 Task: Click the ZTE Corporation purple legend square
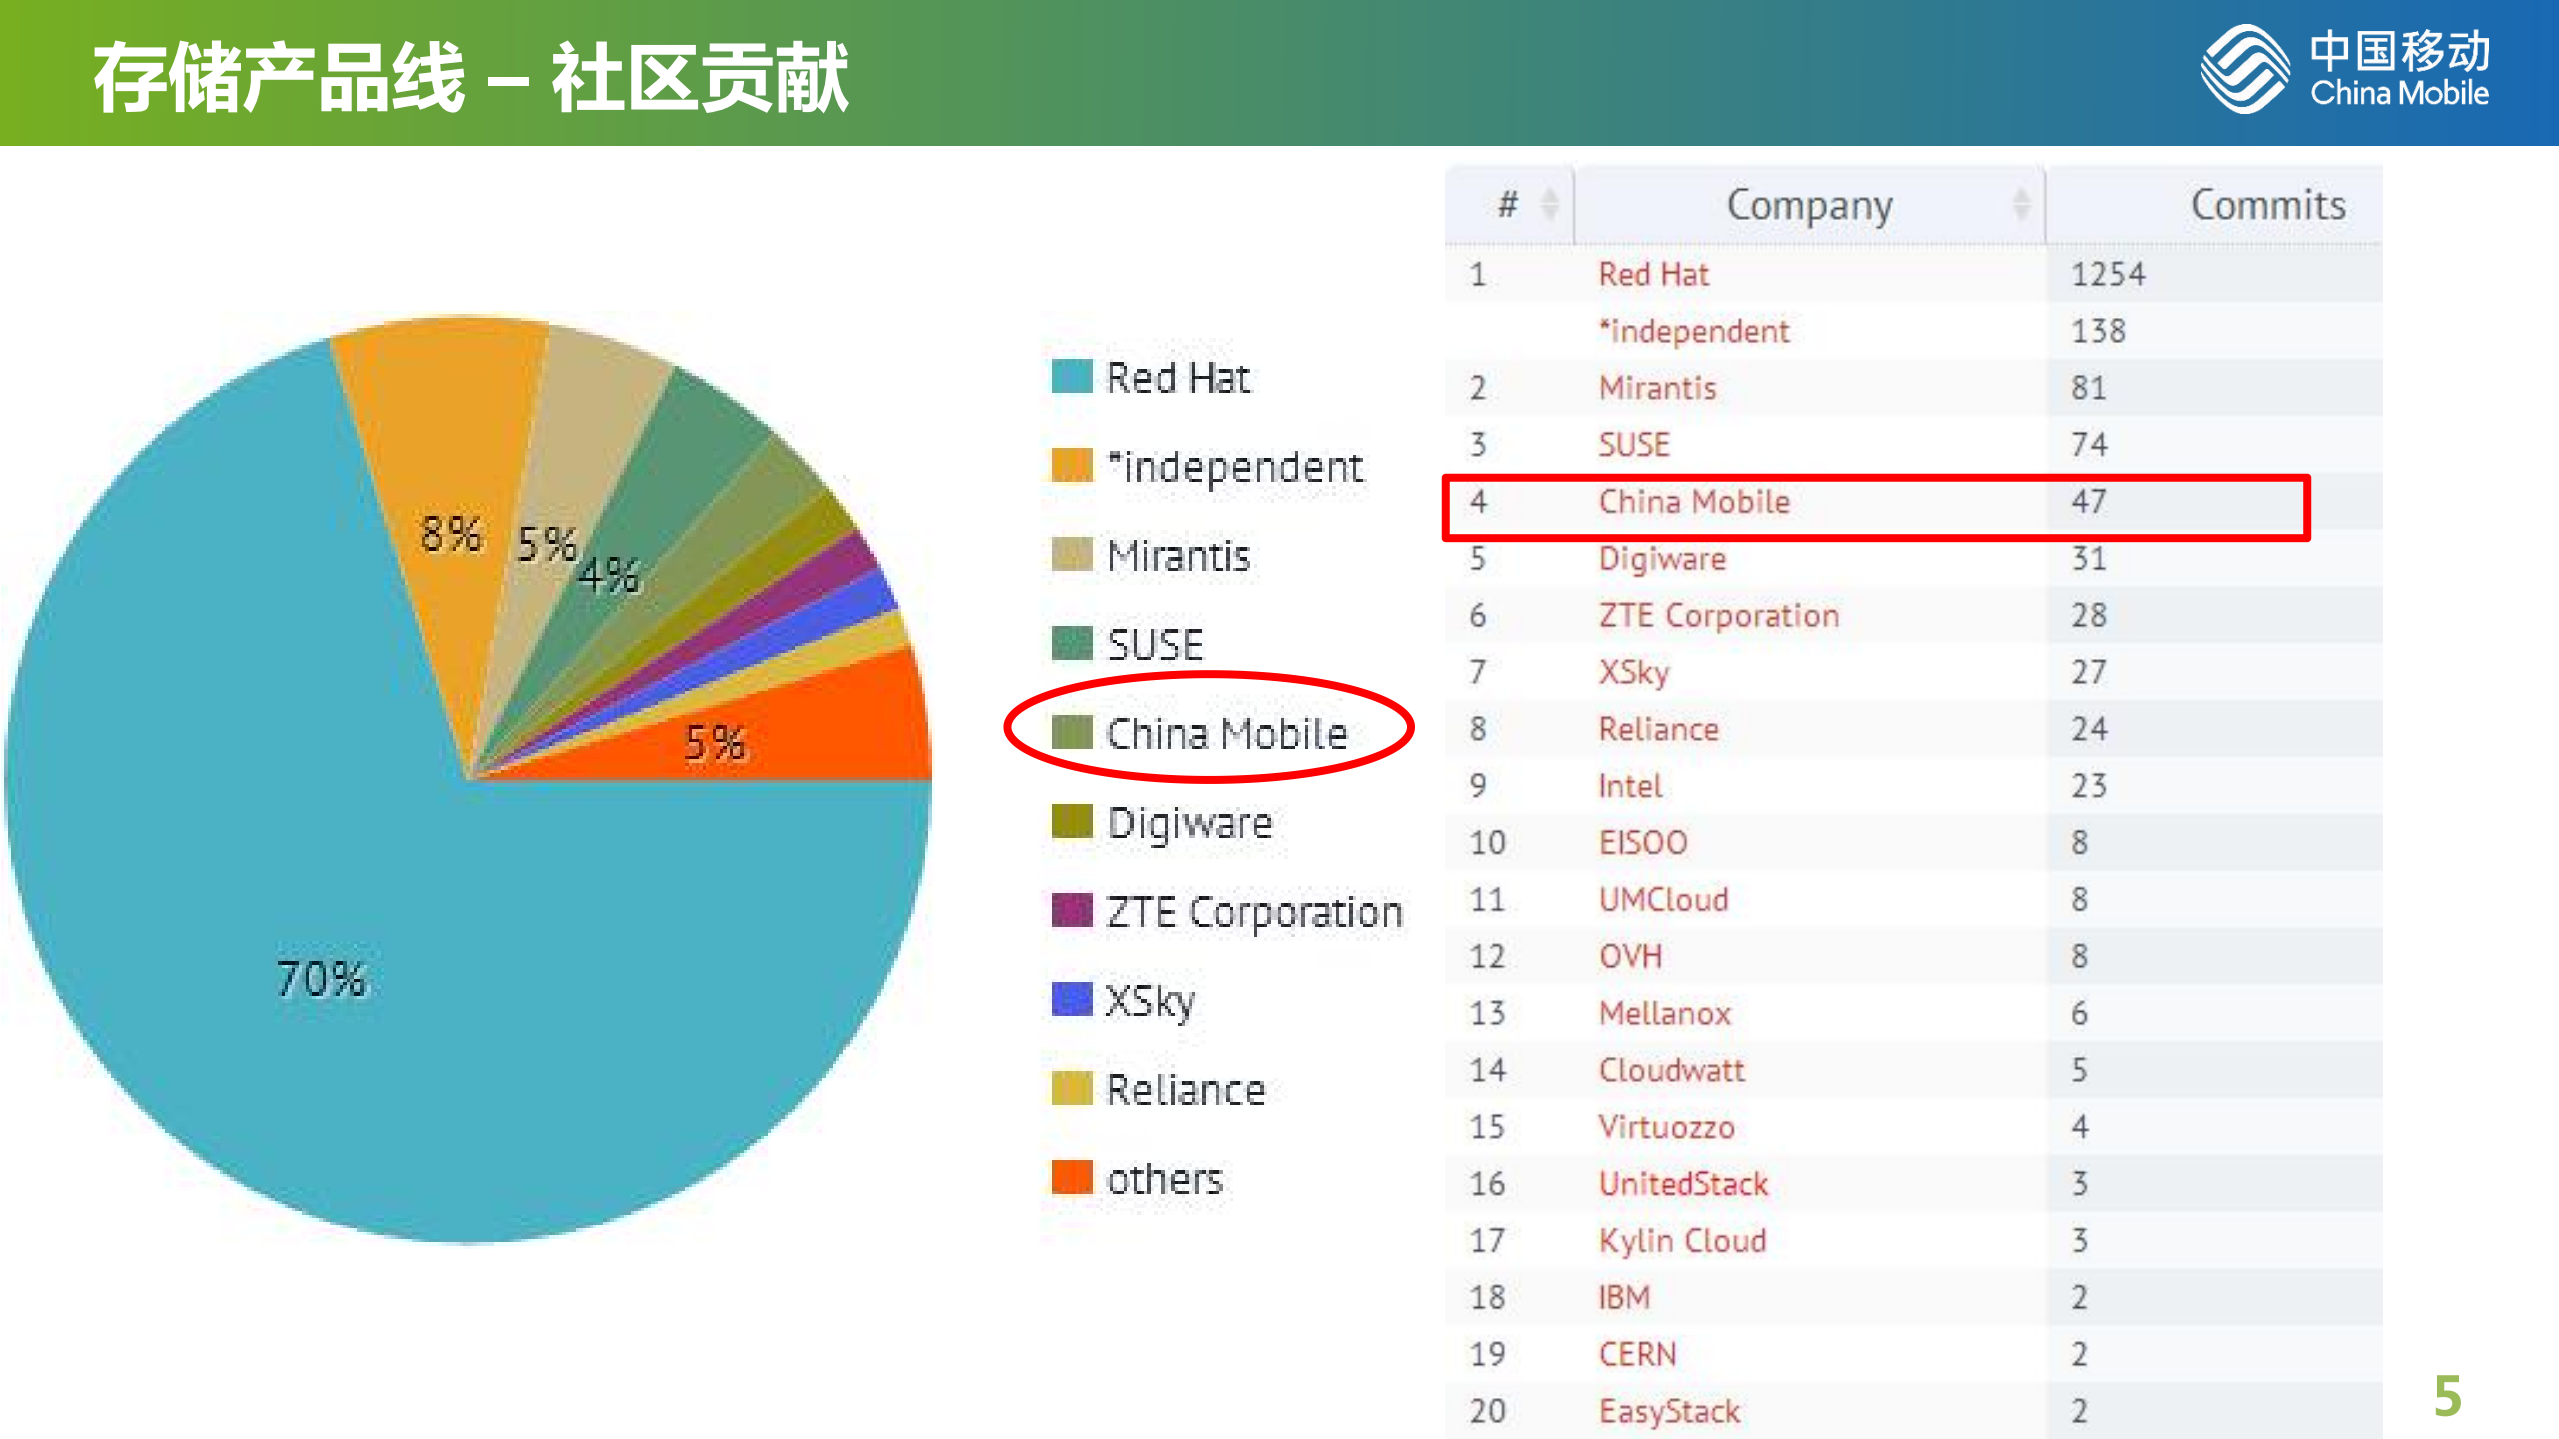tap(1072, 911)
